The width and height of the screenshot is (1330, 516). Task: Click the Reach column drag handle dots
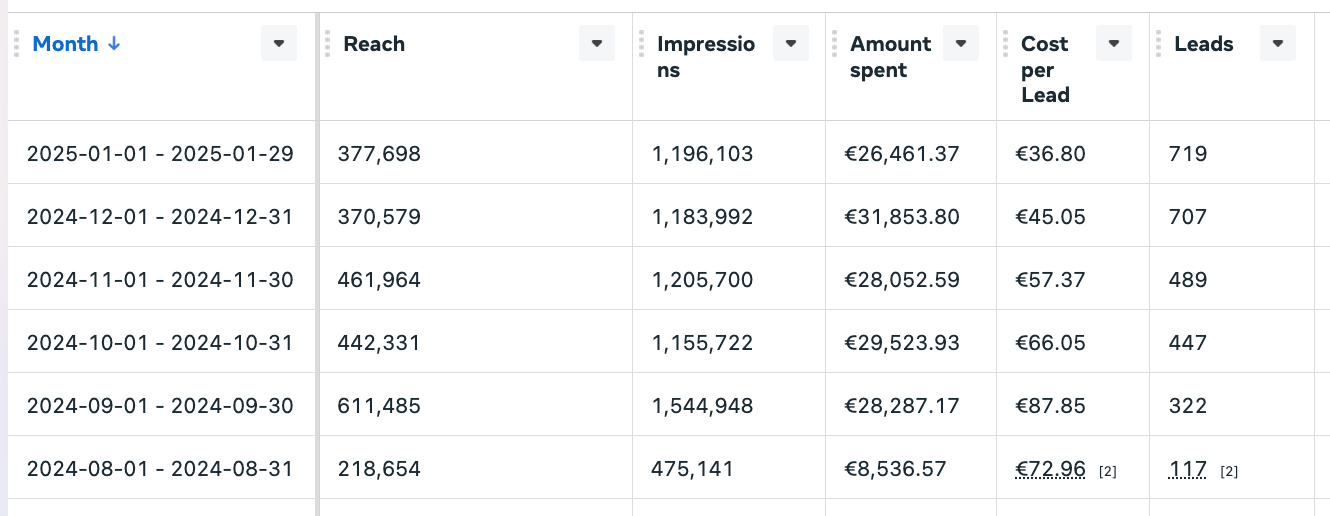tap(327, 44)
